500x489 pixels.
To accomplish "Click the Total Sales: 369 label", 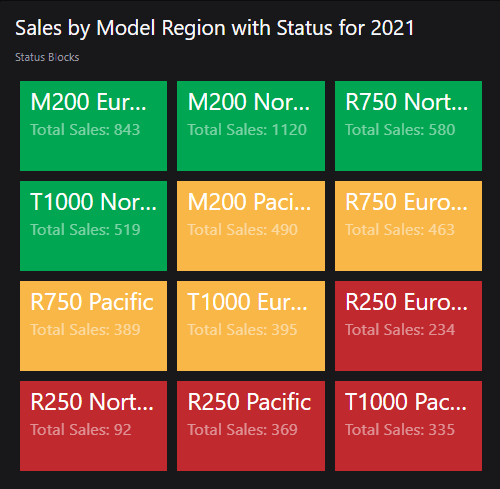I will pos(242,430).
